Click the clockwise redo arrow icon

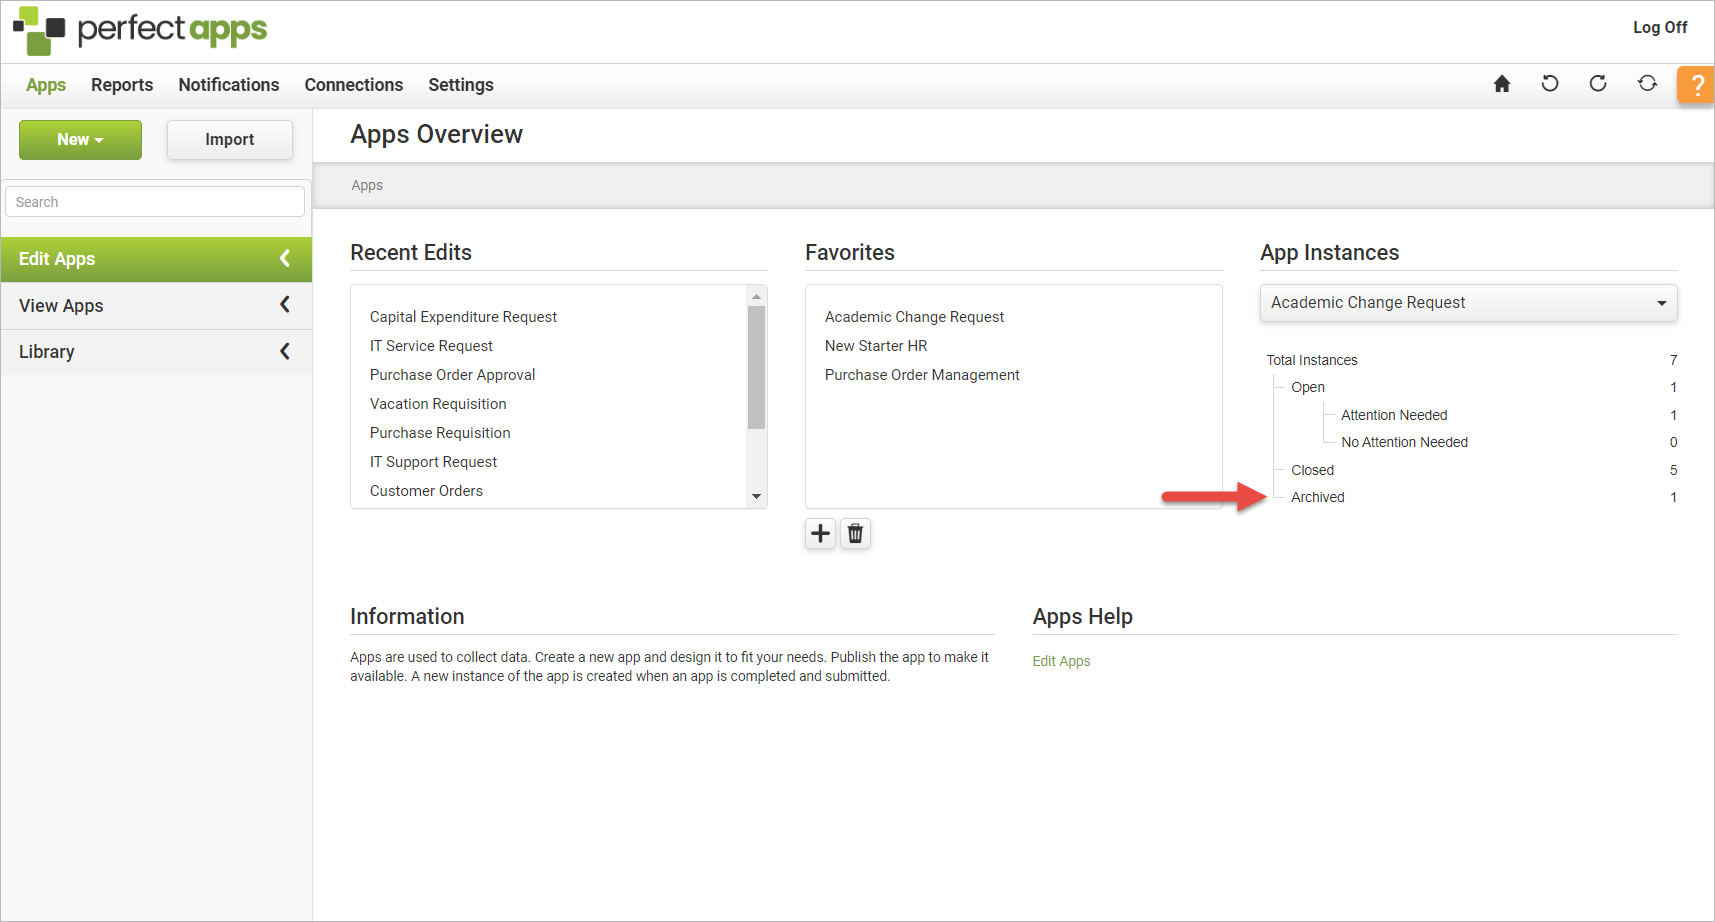tap(1598, 84)
